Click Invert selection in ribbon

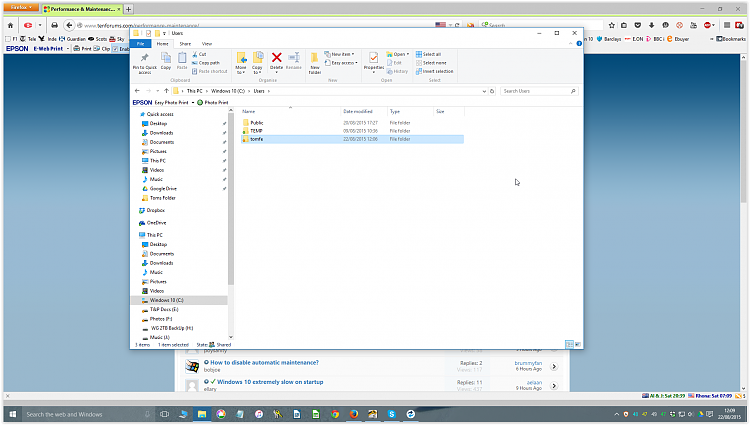[x=434, y=71]
